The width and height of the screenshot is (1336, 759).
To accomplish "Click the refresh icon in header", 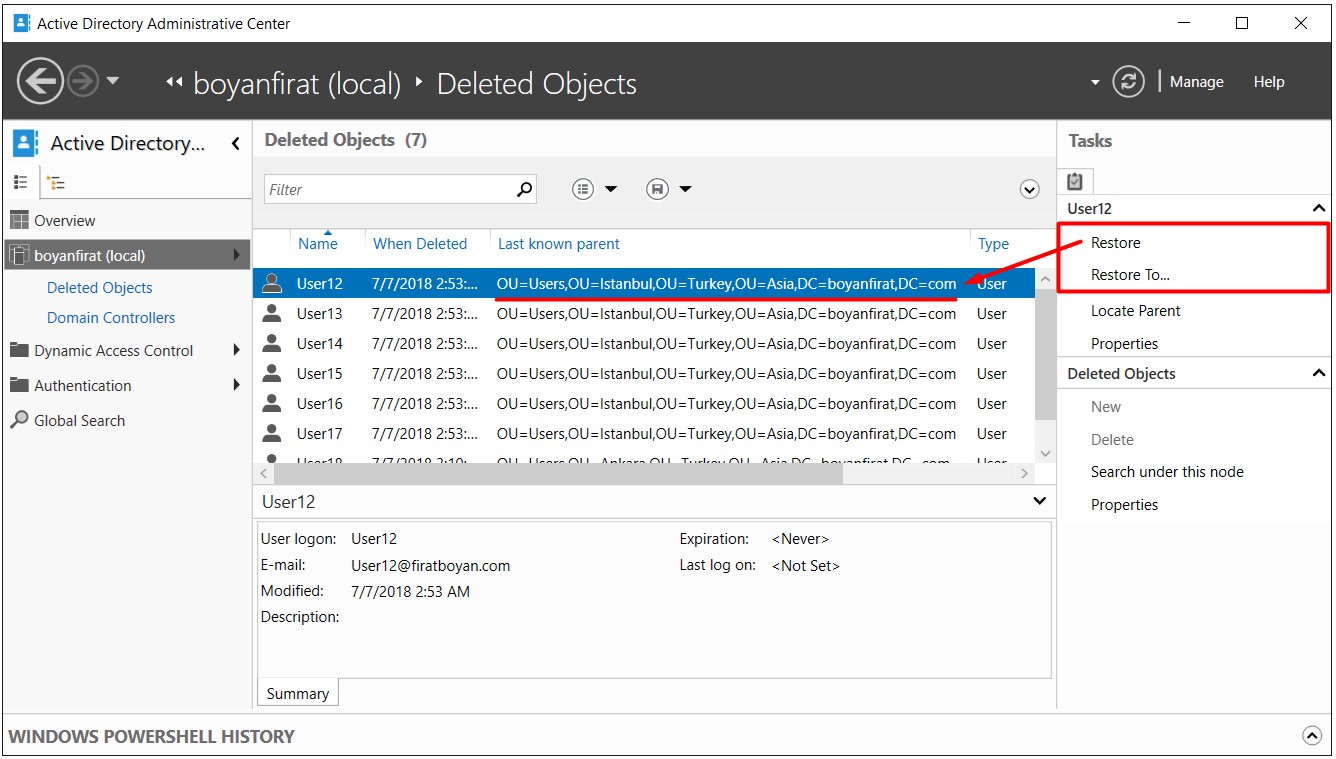I will tap(1128, 82).
